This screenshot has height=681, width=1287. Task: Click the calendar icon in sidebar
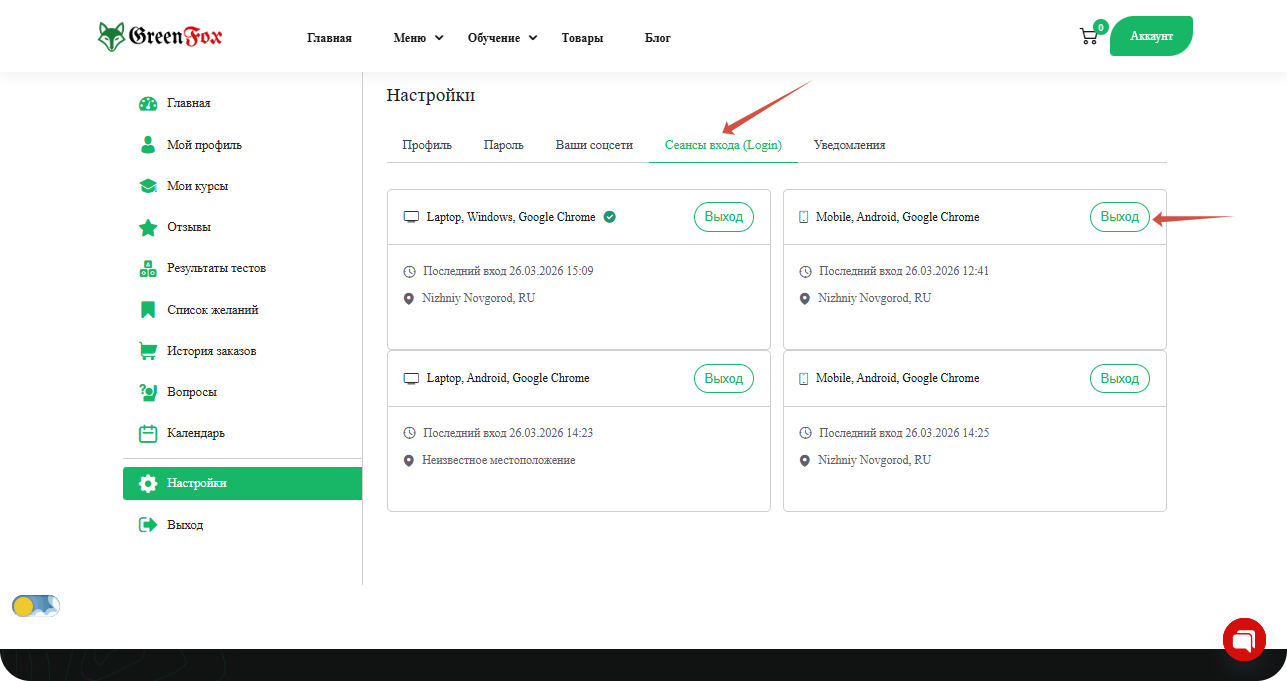coord(148,434)
